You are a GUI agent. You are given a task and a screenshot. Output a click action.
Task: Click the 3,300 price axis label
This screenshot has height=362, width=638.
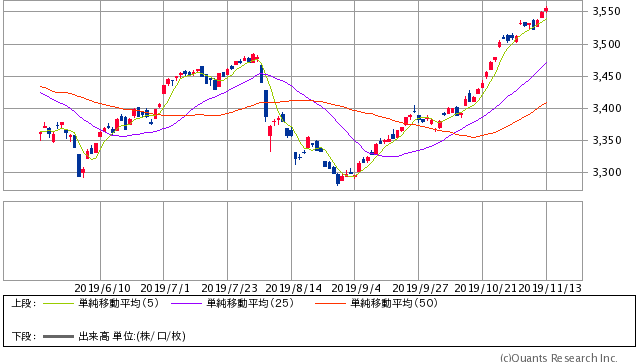point(607,172)
